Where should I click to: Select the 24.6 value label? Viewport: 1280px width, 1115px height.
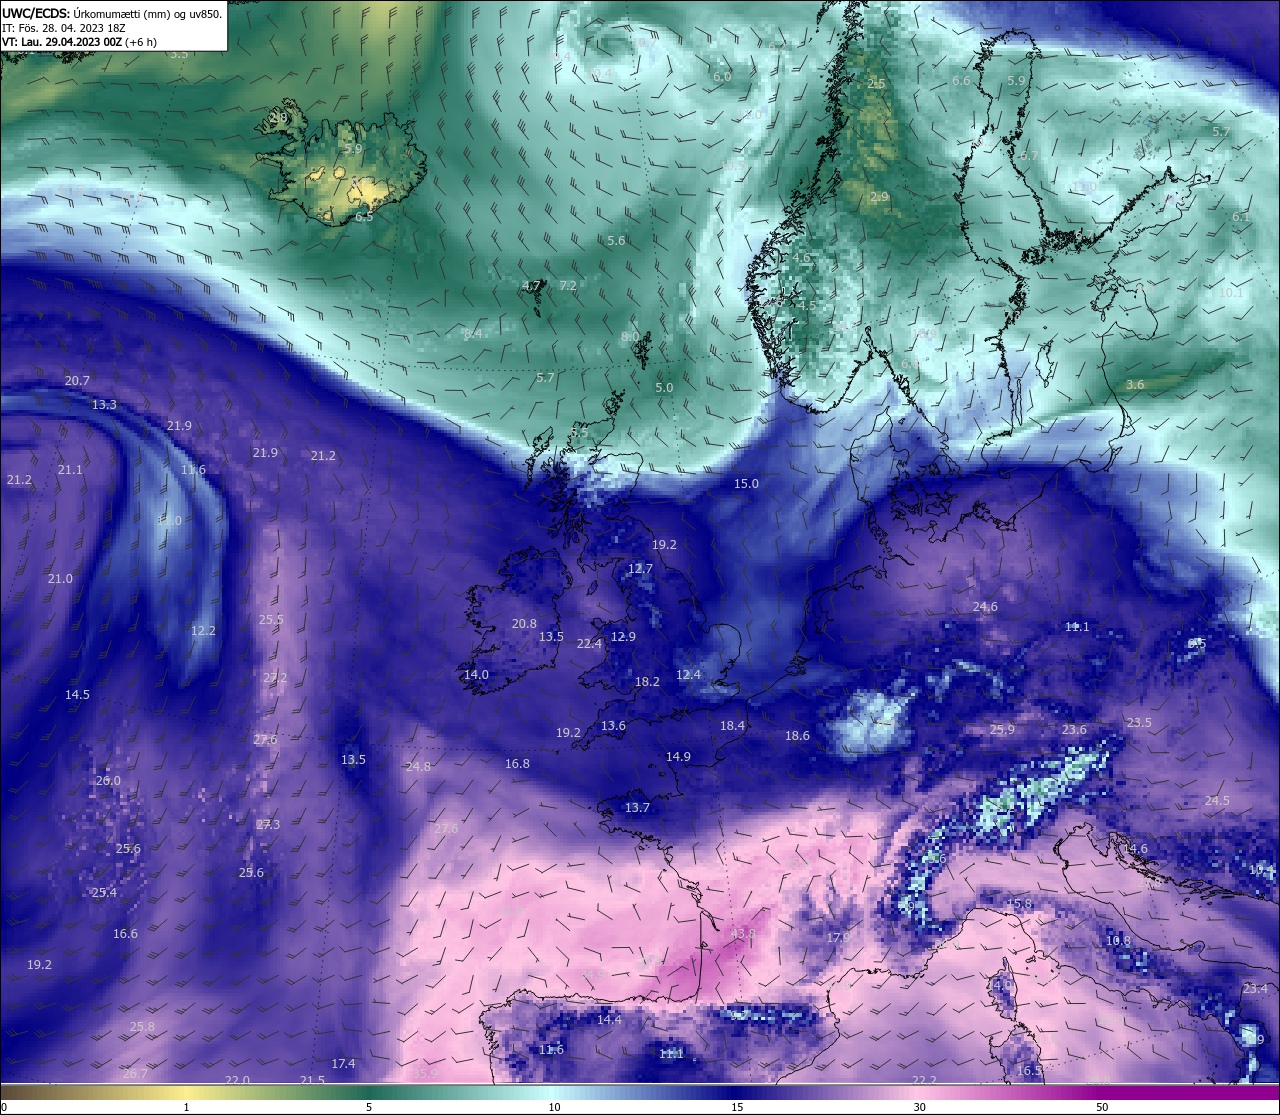tap(985, 606)
